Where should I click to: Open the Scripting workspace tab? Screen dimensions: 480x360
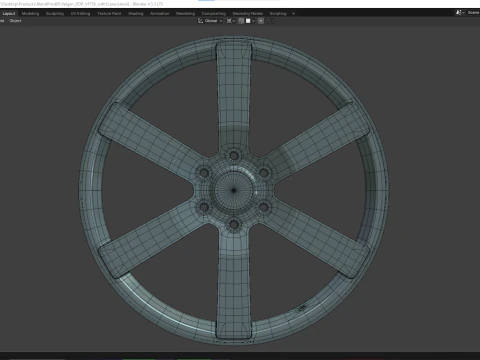pos(278,14)
